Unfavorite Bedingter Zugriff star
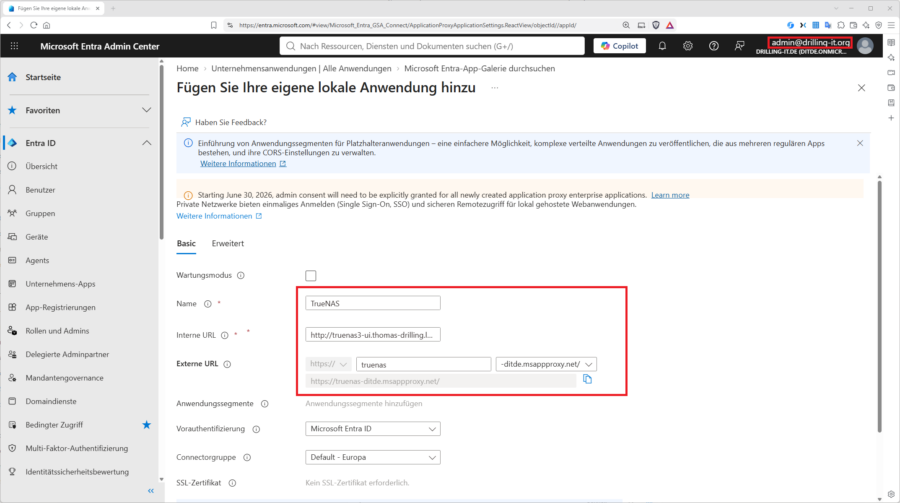 [x=146, y=425]
